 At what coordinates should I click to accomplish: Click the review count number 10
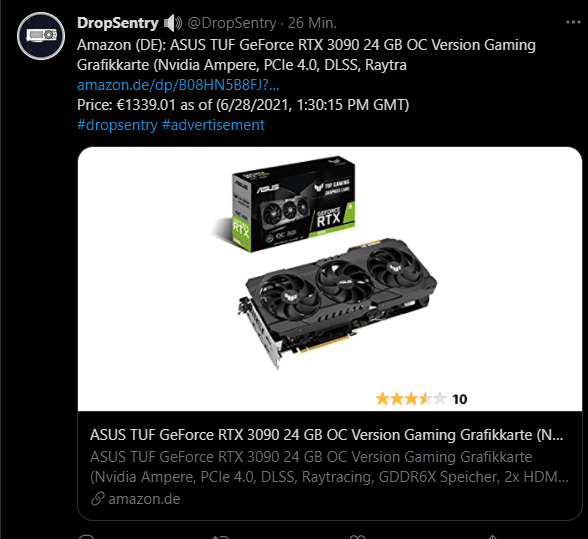[460, 399]
